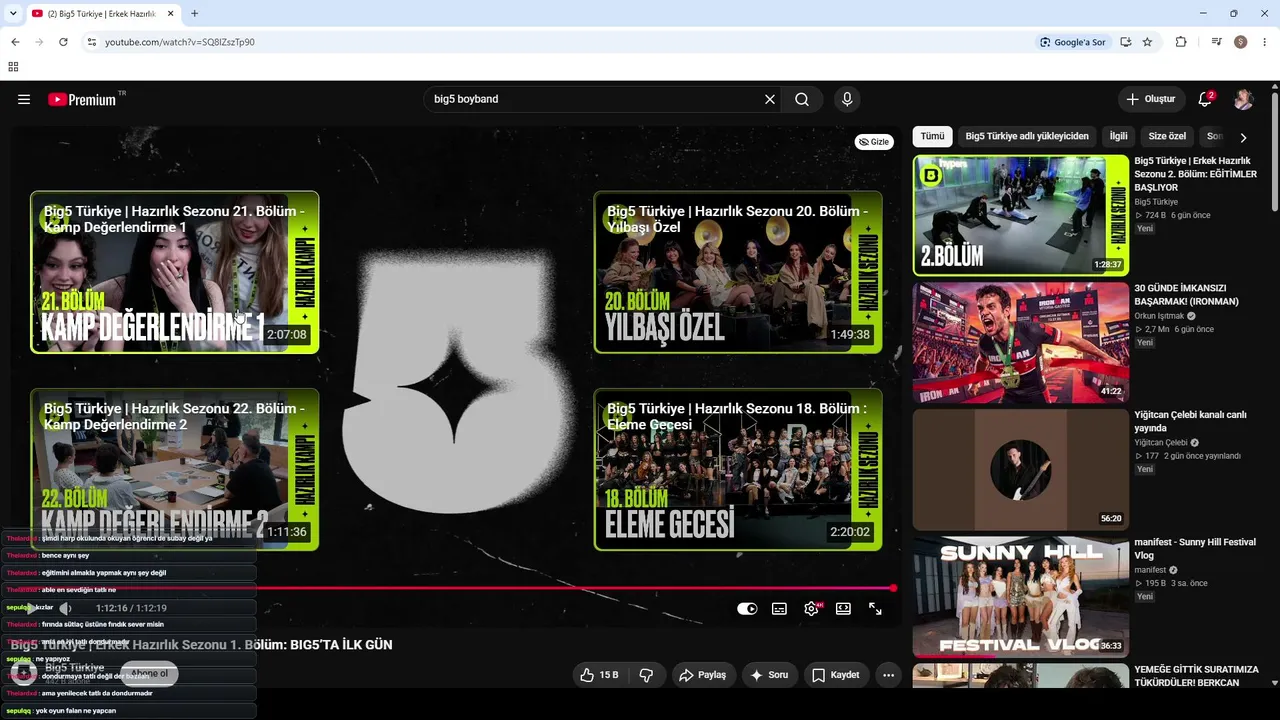Reload the page
Screen dimensions: 1280x720
pos(63,42)
